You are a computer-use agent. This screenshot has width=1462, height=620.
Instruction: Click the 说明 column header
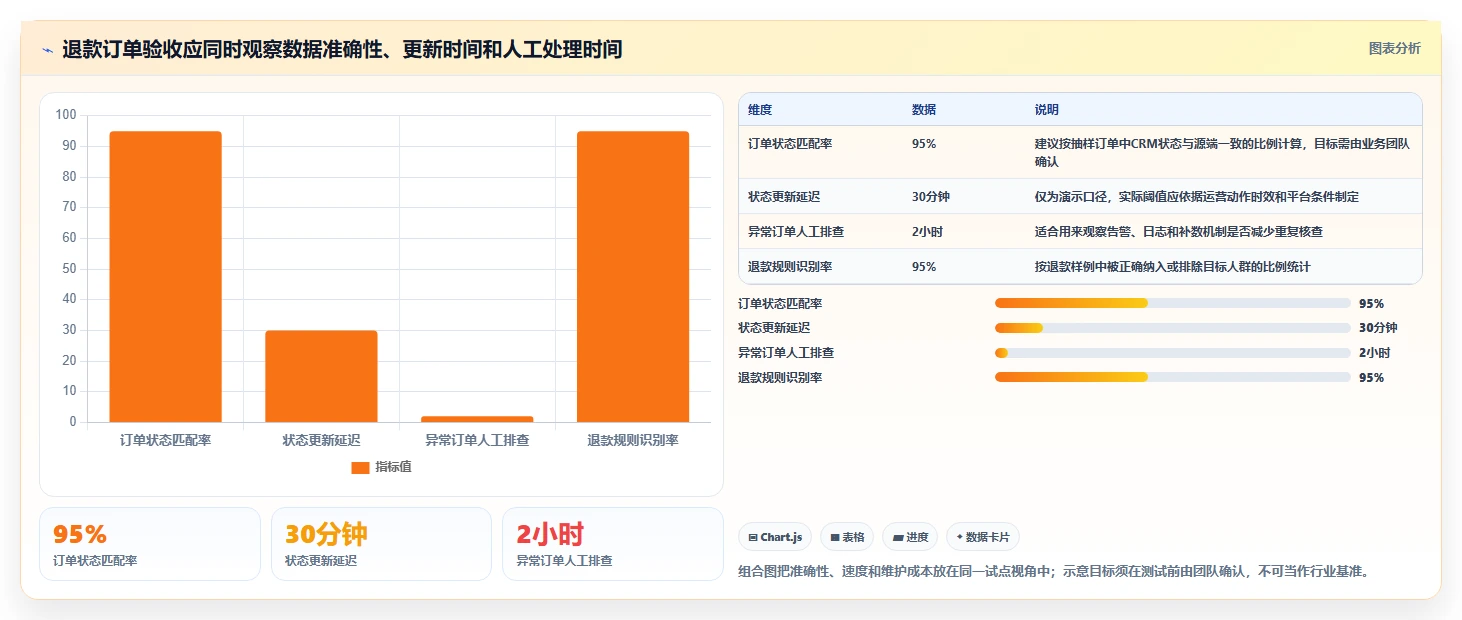1047,110
